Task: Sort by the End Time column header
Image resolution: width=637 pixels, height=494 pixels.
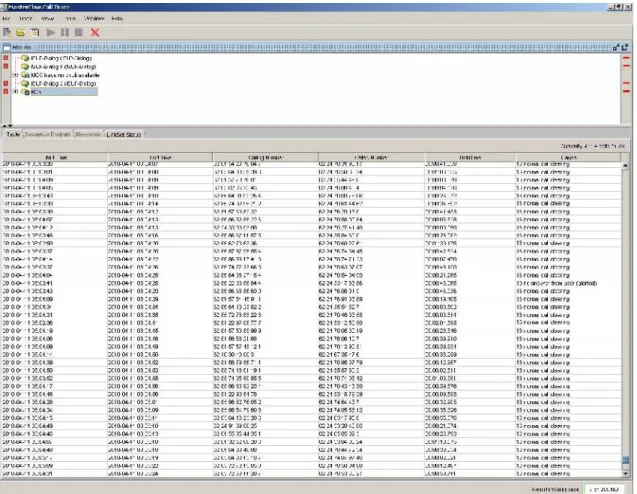Action: click(x=160, y=157)
